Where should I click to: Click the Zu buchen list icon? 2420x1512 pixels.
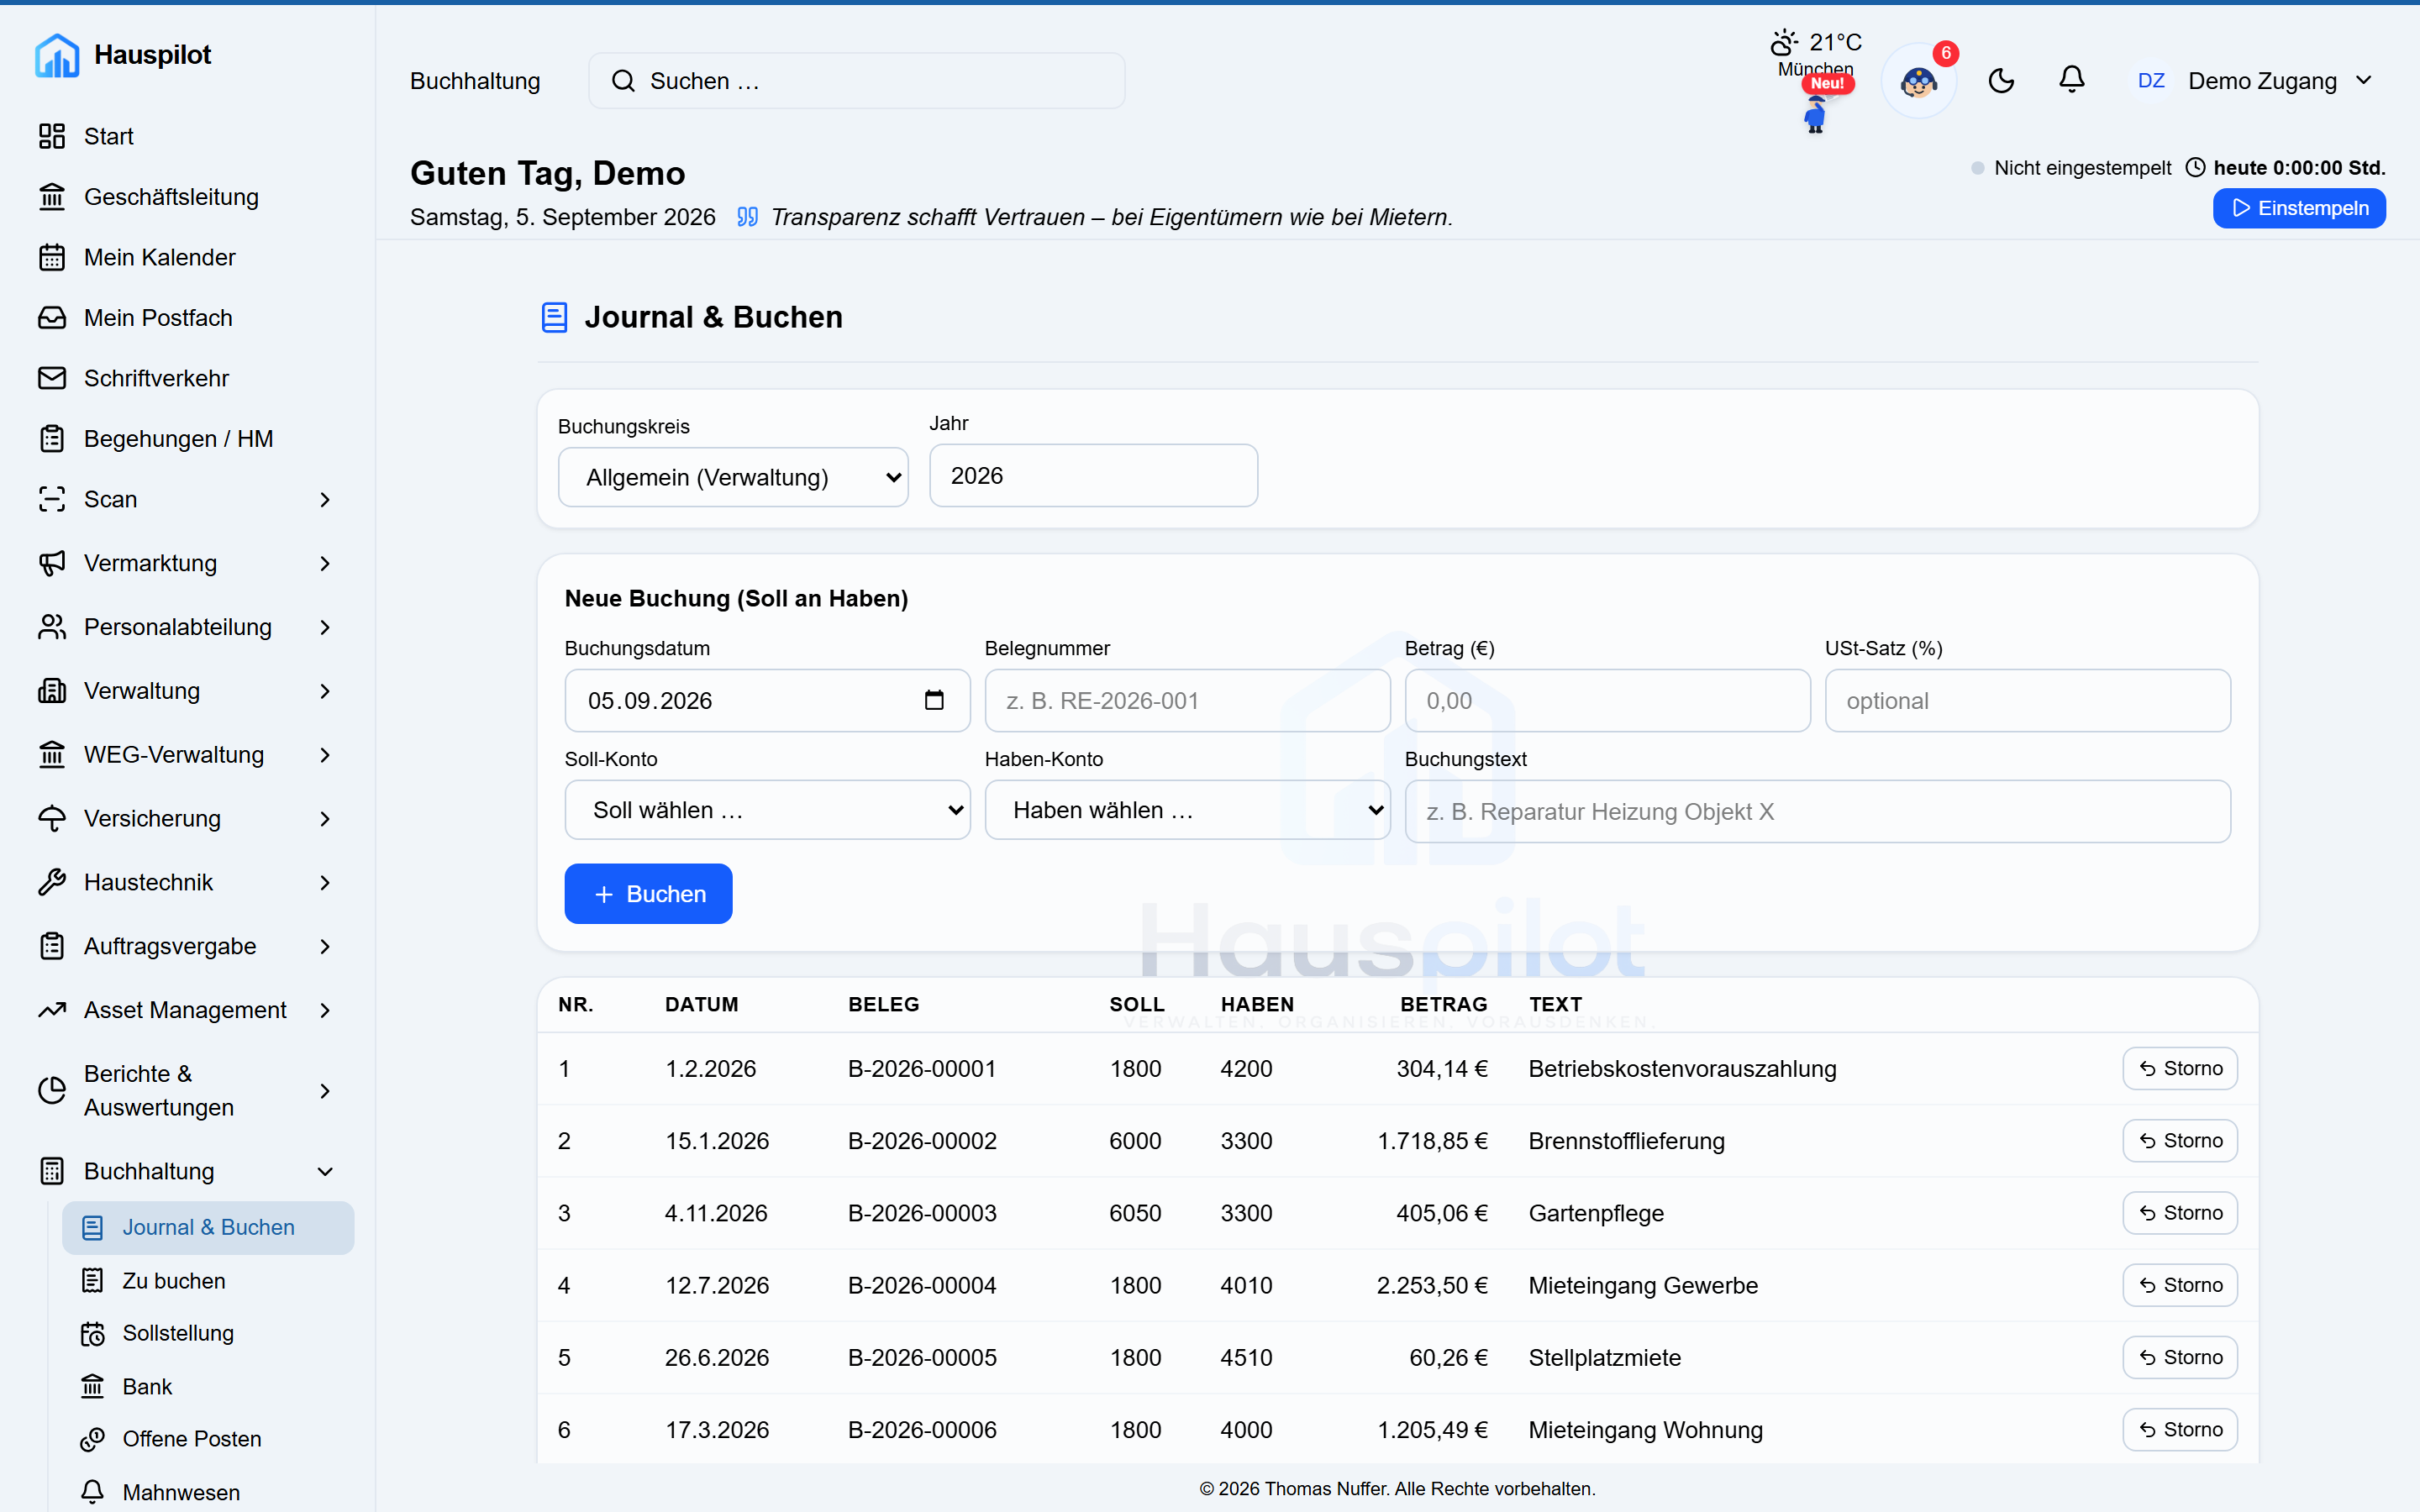point(92,1281)
